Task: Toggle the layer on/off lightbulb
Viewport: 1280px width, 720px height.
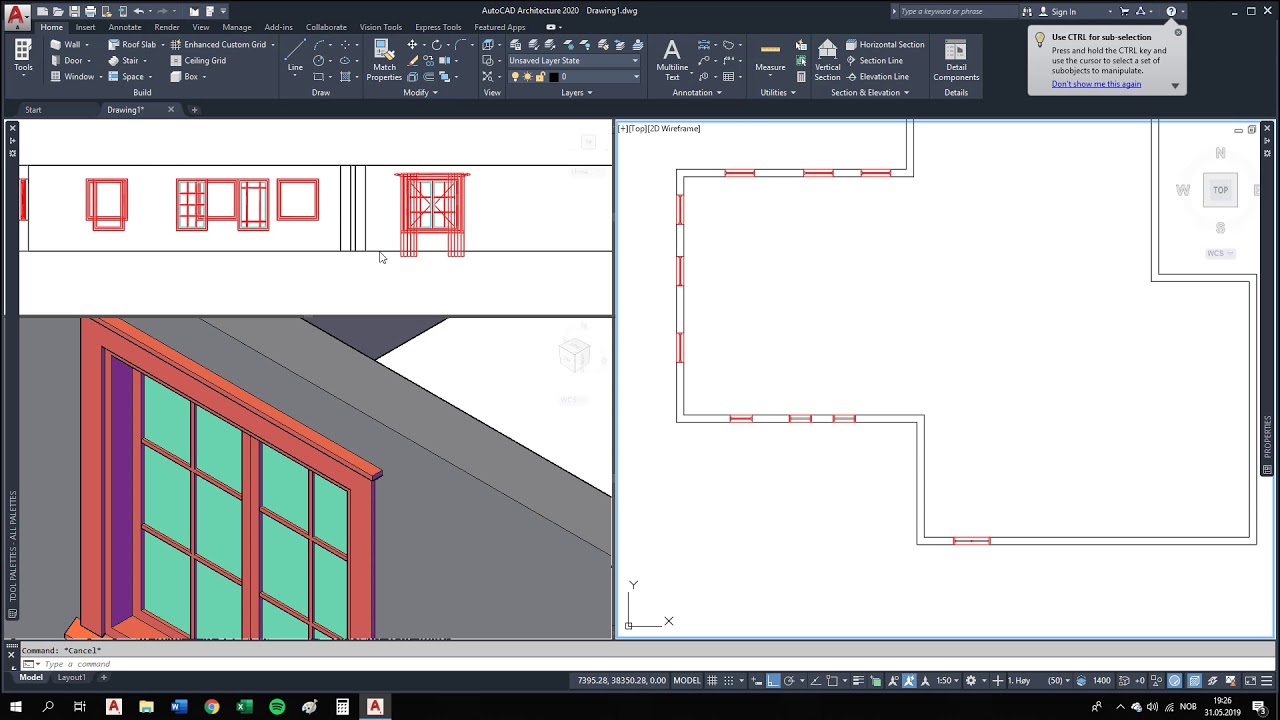Action: tap(514, 76)
